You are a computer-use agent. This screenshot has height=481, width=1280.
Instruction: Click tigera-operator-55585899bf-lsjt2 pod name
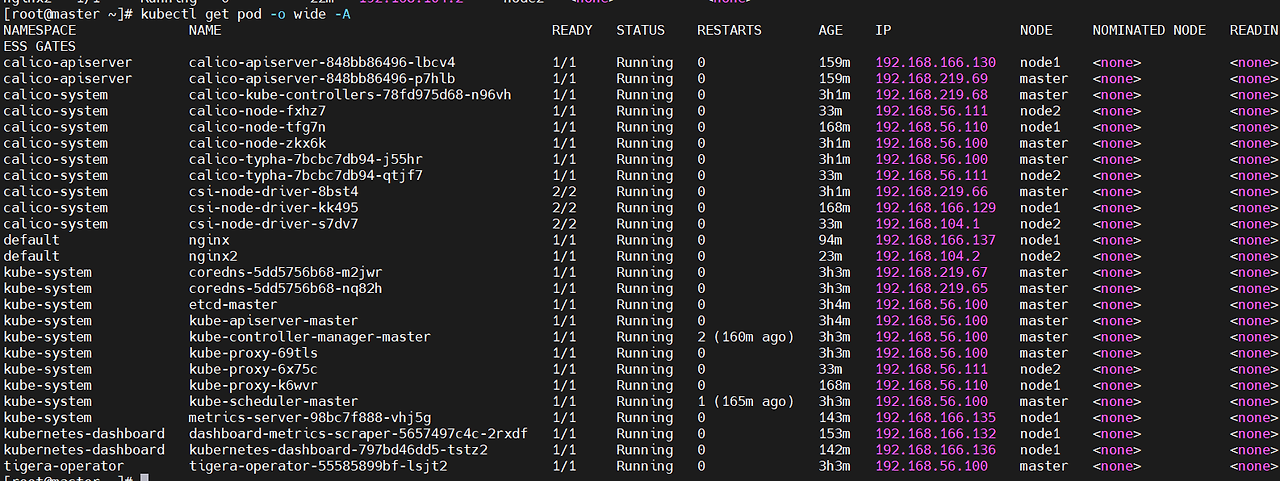pyautogui.click(x=318, y=466)
